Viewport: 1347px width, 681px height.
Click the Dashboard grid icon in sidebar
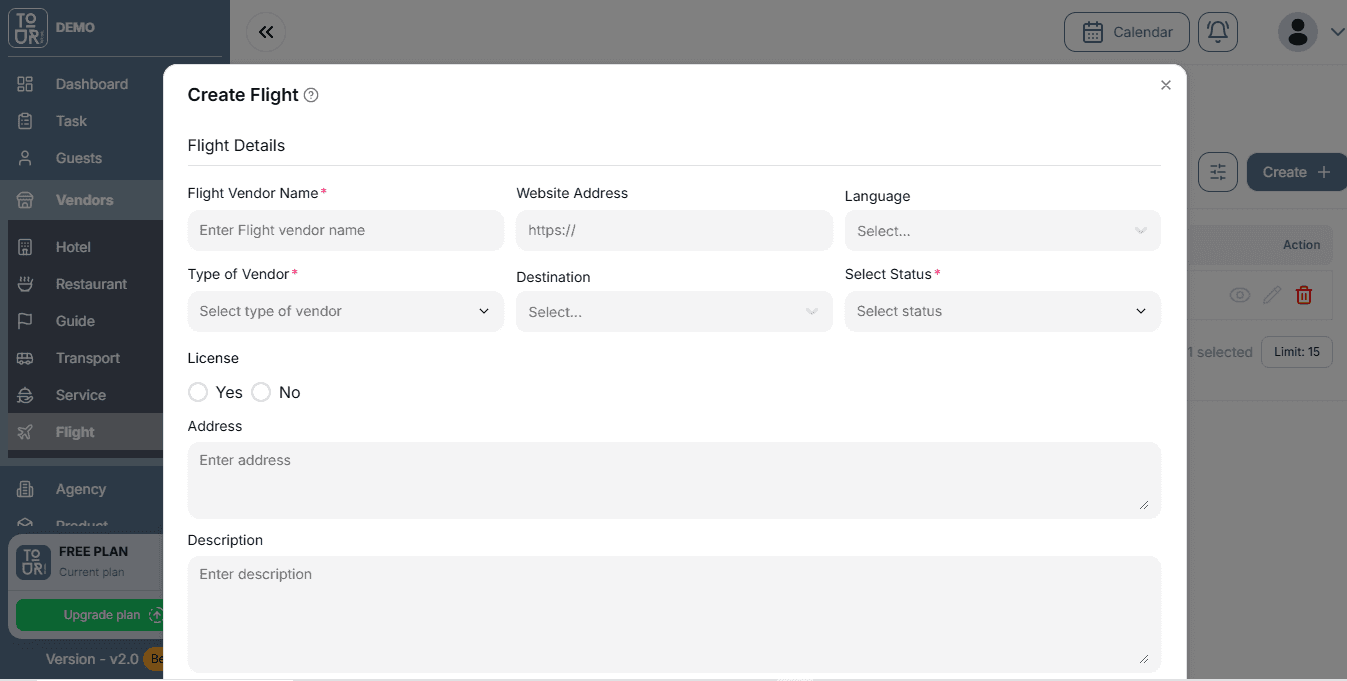click(x=26, y=84)
